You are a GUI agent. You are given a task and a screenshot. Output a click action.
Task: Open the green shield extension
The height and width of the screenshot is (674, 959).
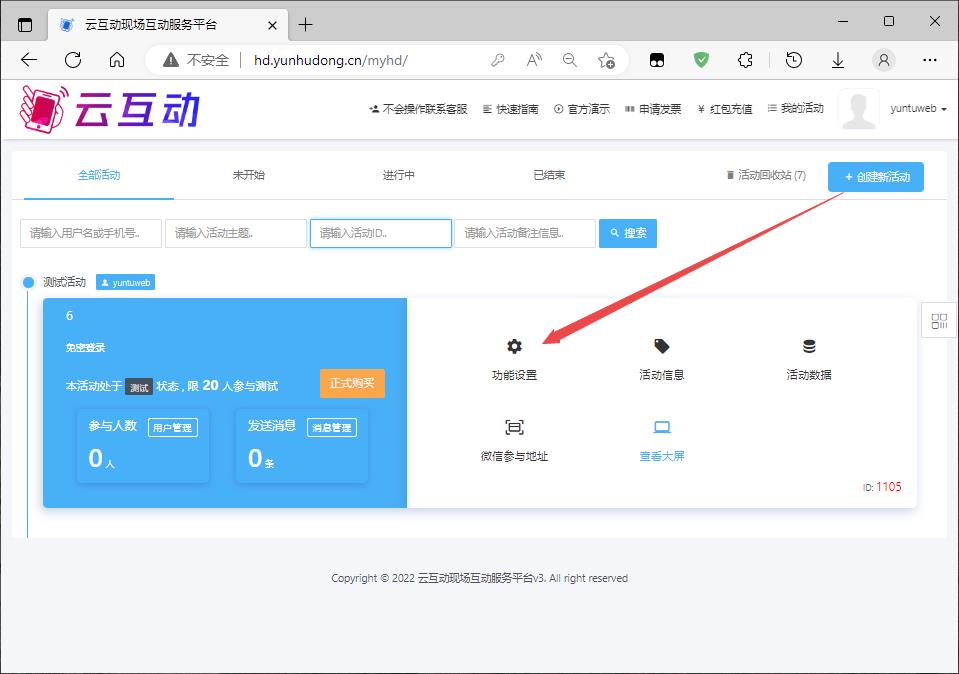[701, 60]
